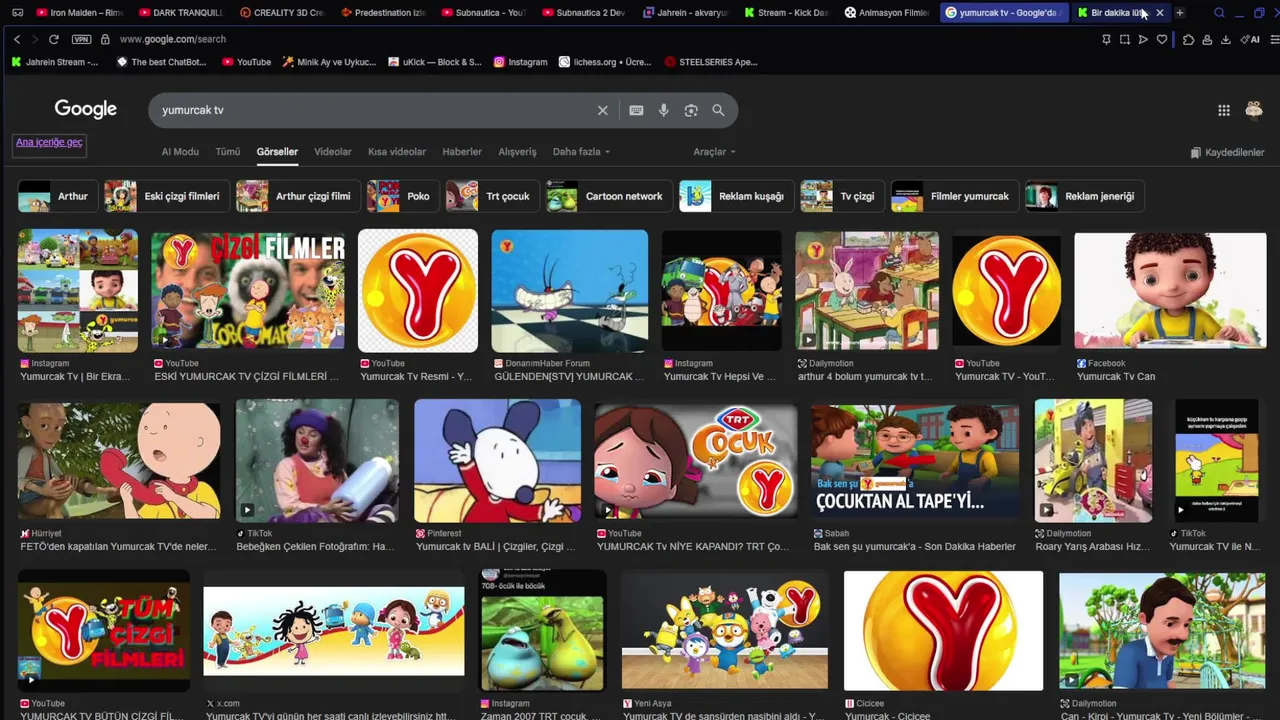This screenshot has width=1280, height=720.
Task: Open the 'Iron Maiden' browser tab
Action: tap(80, 13)
